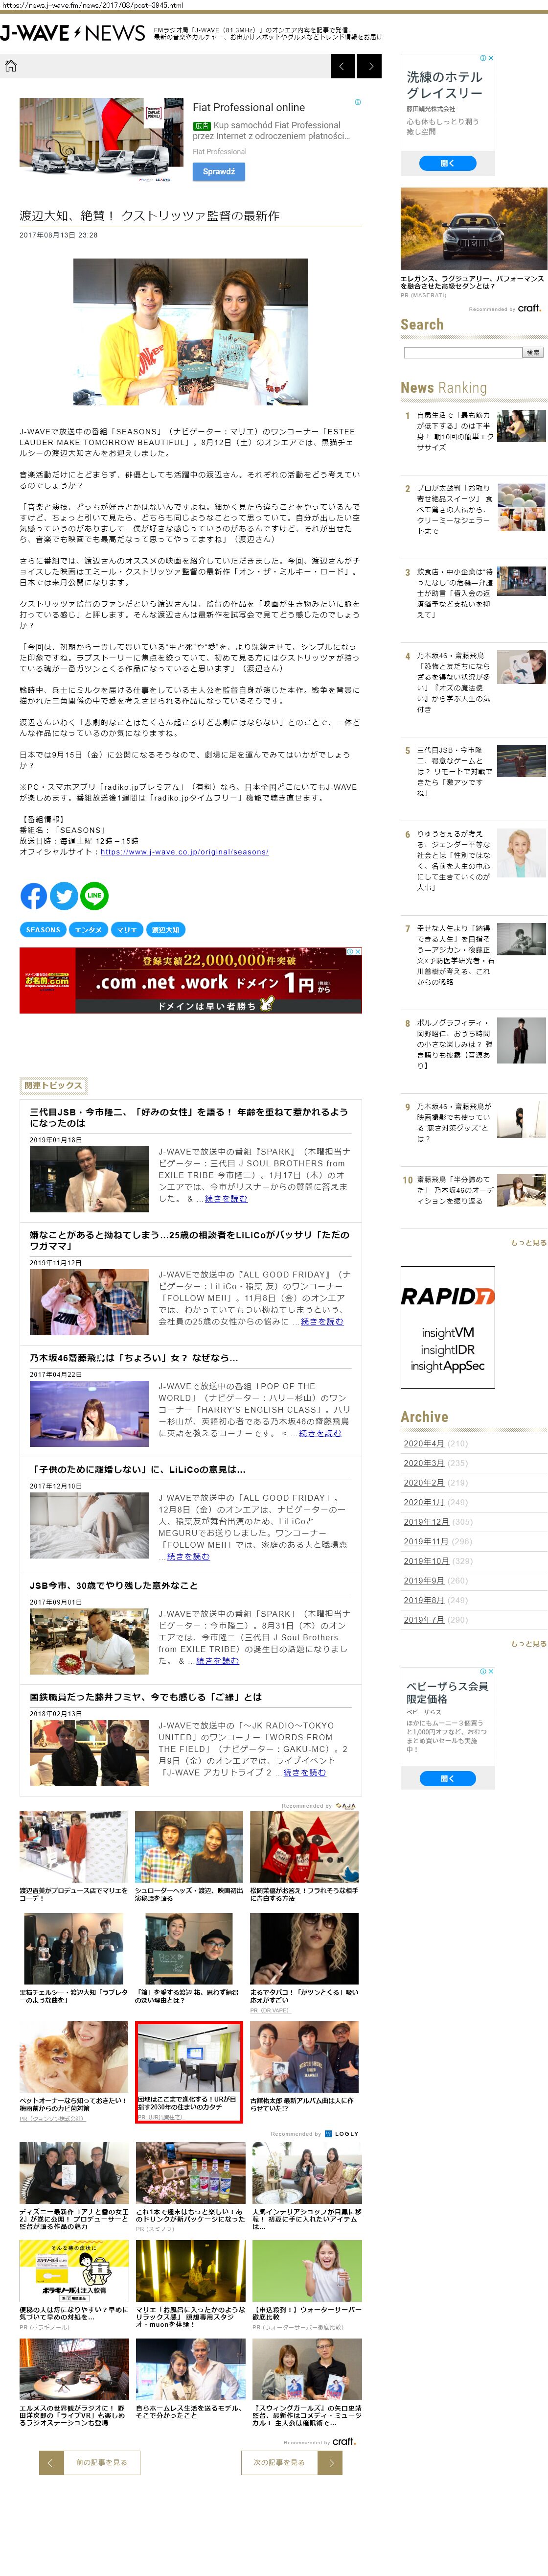Click the home icon below the logo

pos(11,66)
